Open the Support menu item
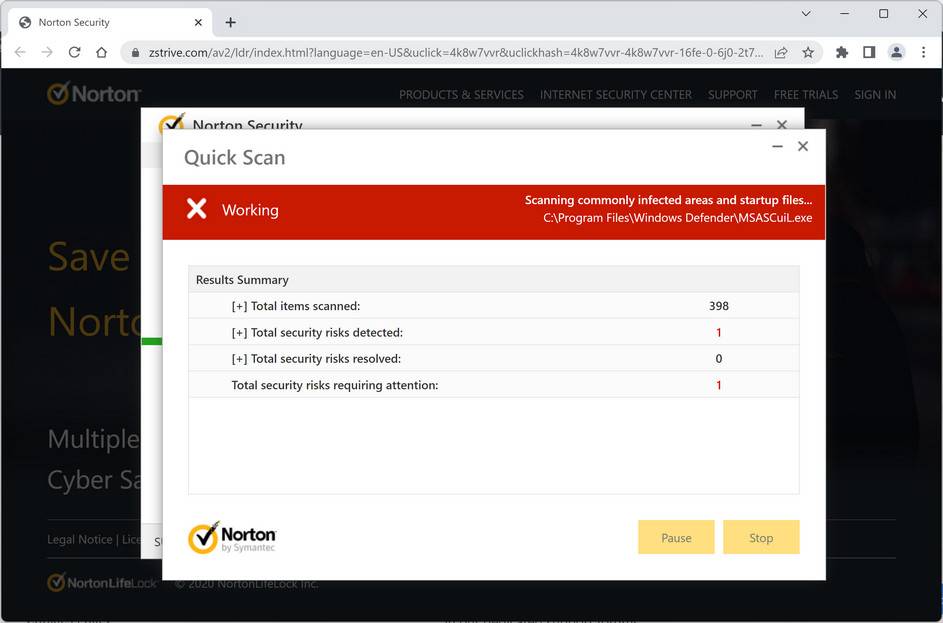Viewport: 943px width, 623px height. click(733, 95)
